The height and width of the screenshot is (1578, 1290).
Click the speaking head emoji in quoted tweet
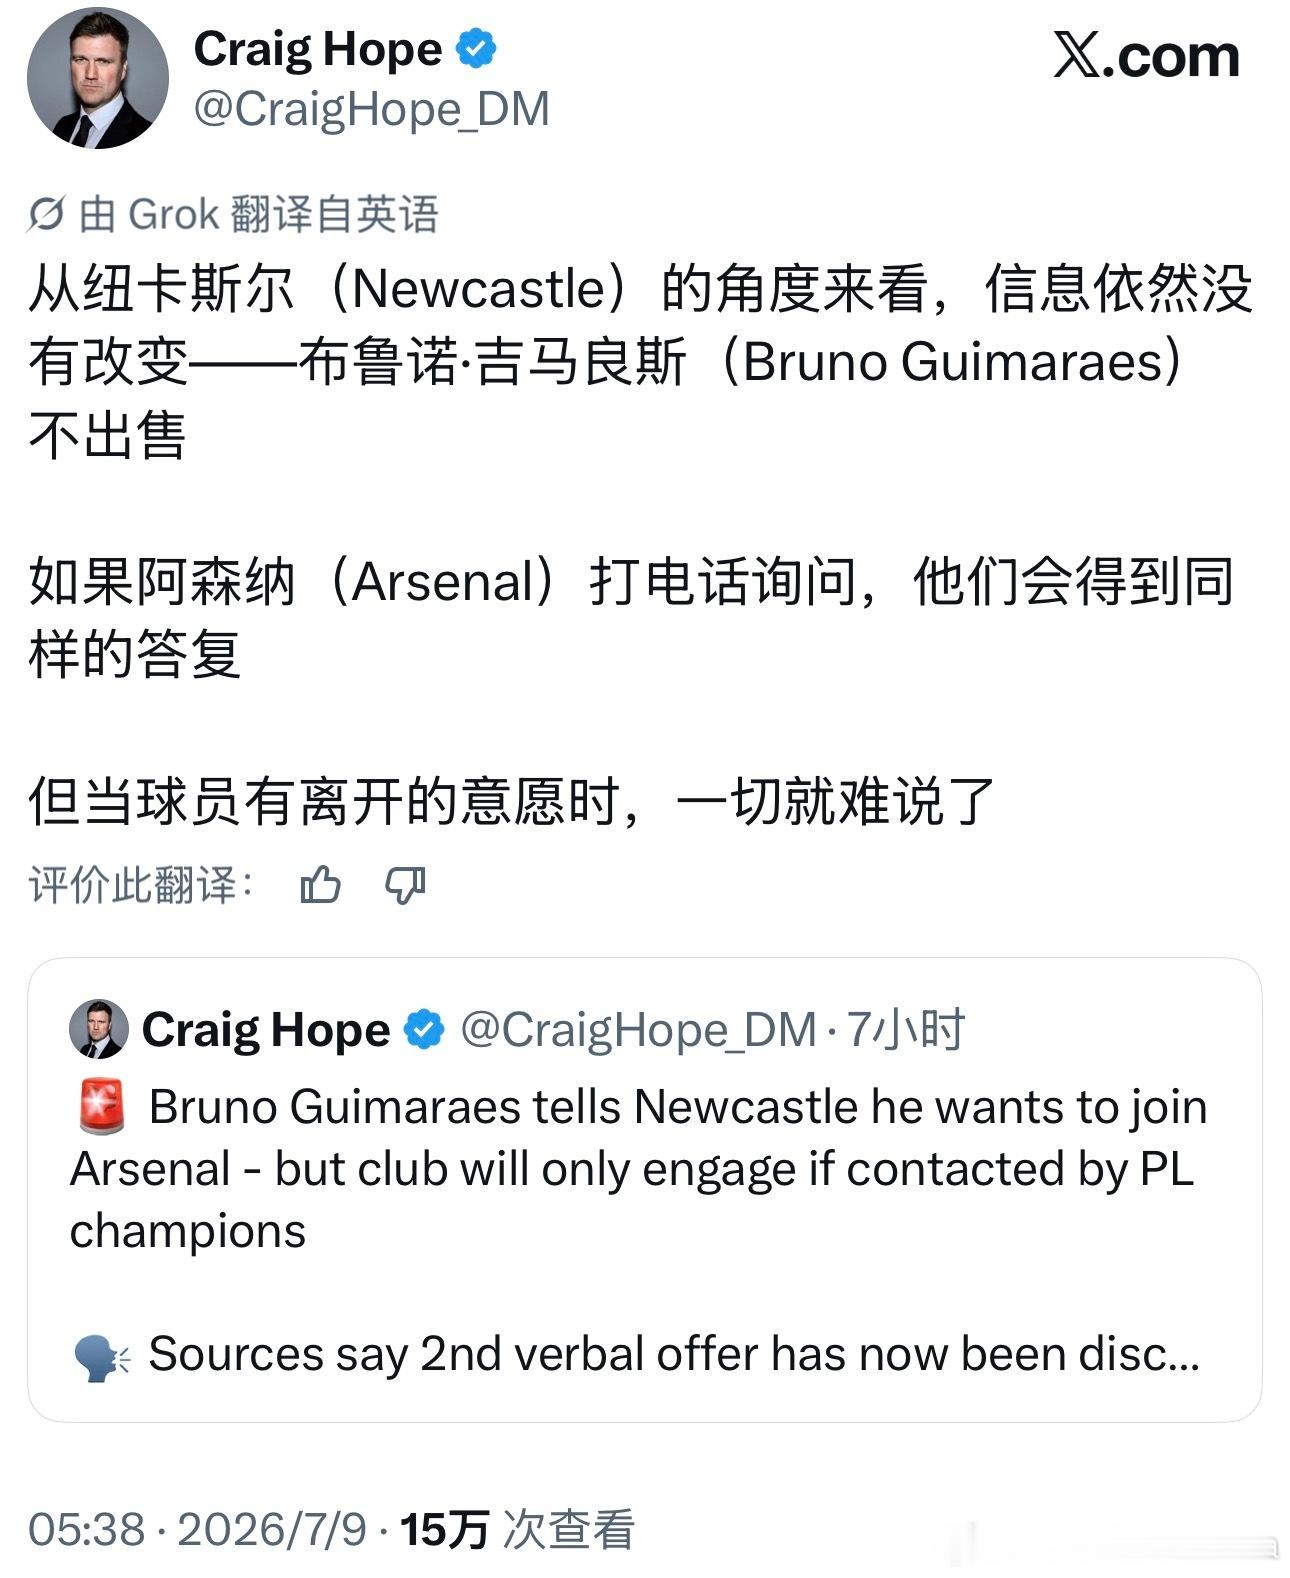coord(102,1357)
